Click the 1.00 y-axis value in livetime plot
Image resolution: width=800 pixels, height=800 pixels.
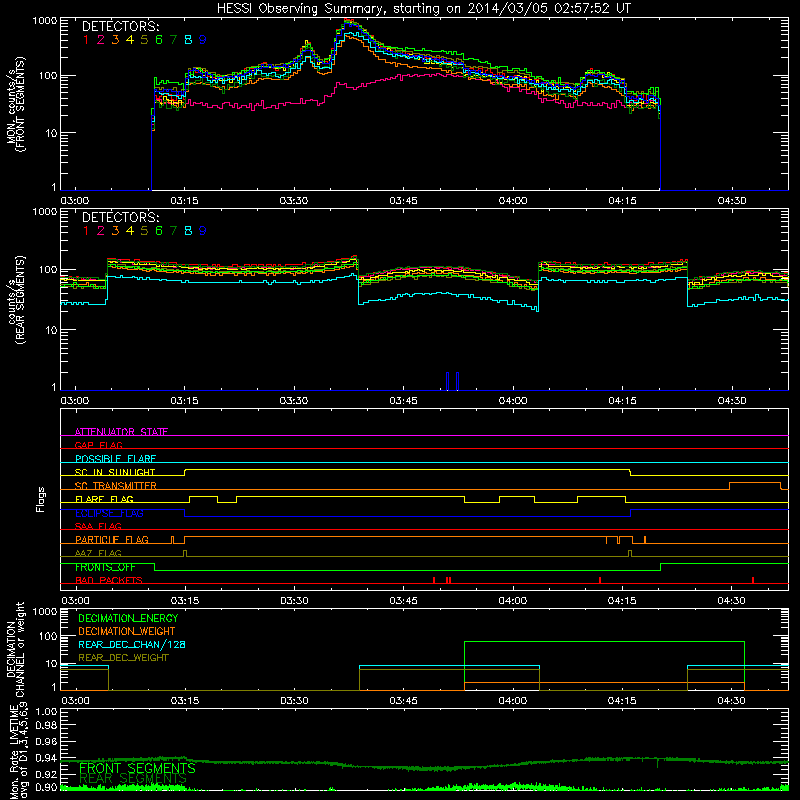tap(46, 711)
